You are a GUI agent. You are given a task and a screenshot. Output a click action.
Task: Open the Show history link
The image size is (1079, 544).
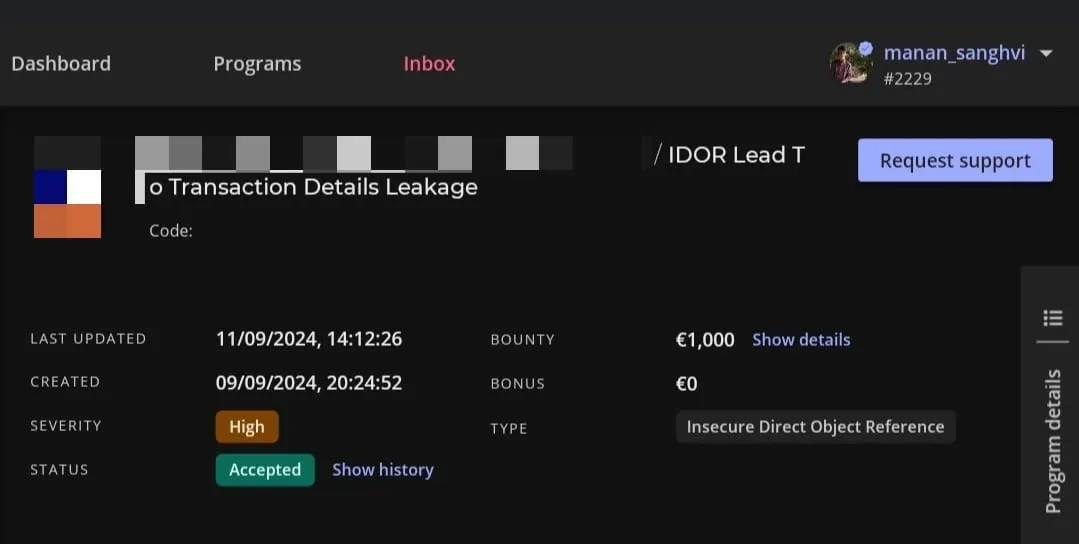coord(382,470)
